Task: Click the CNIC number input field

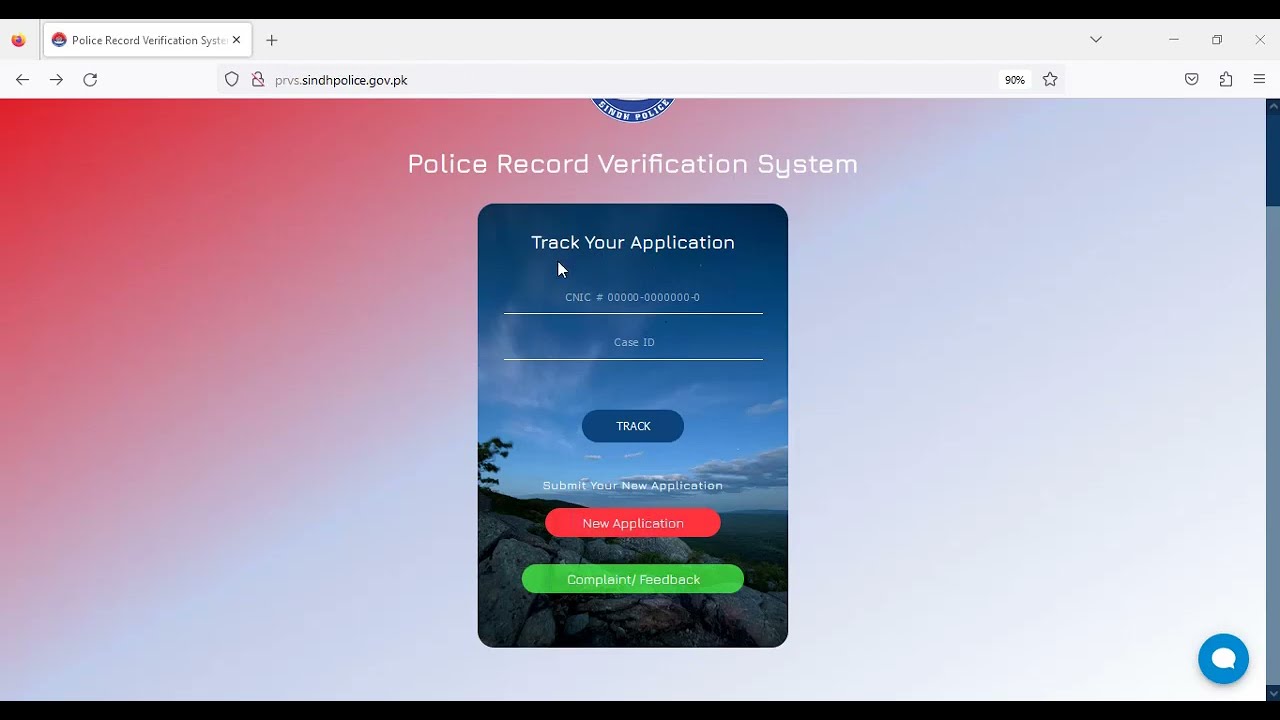Action: (633, 298)
